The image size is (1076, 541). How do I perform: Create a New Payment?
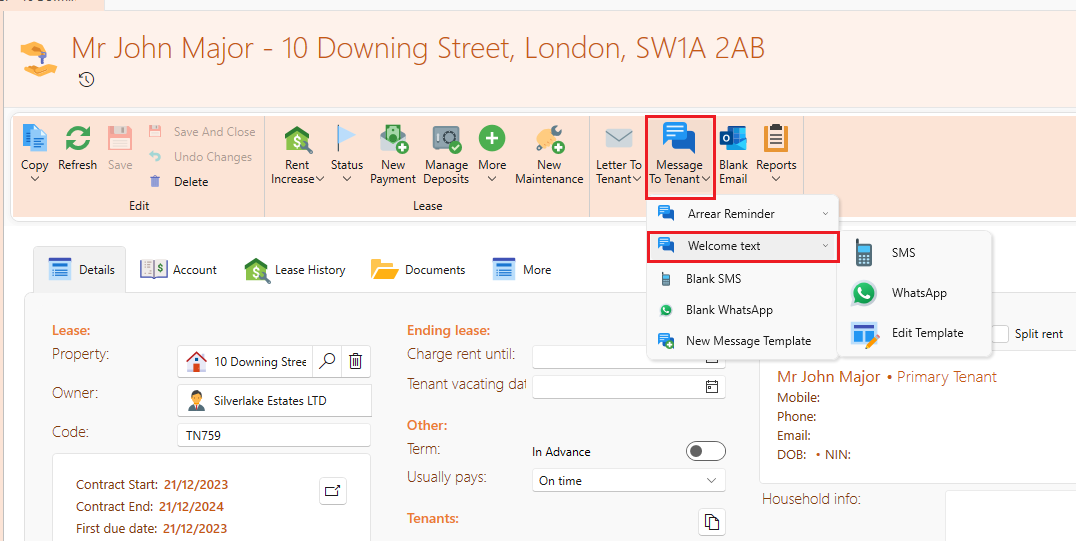[393, 155]
